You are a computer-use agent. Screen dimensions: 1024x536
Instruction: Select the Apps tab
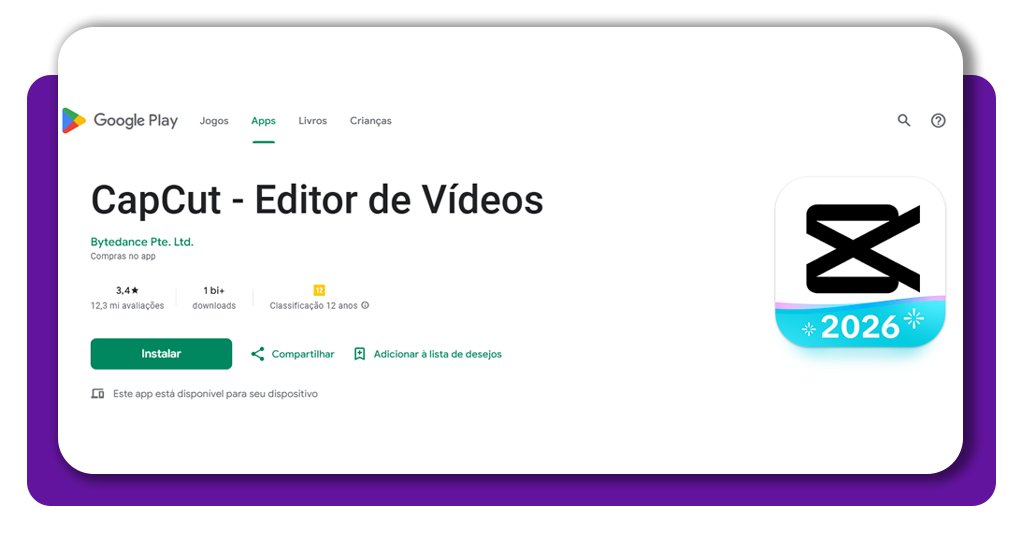point(263,121)
